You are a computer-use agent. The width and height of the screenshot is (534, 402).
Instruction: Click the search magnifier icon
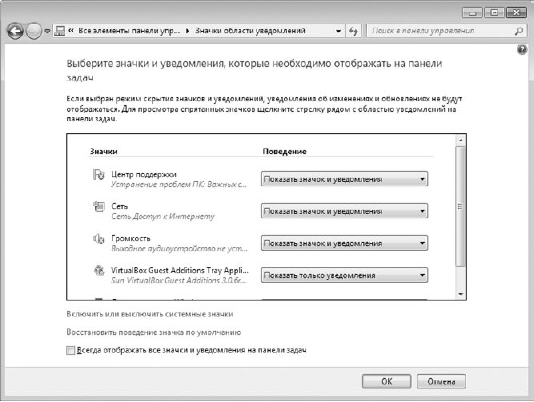(519, 31)
